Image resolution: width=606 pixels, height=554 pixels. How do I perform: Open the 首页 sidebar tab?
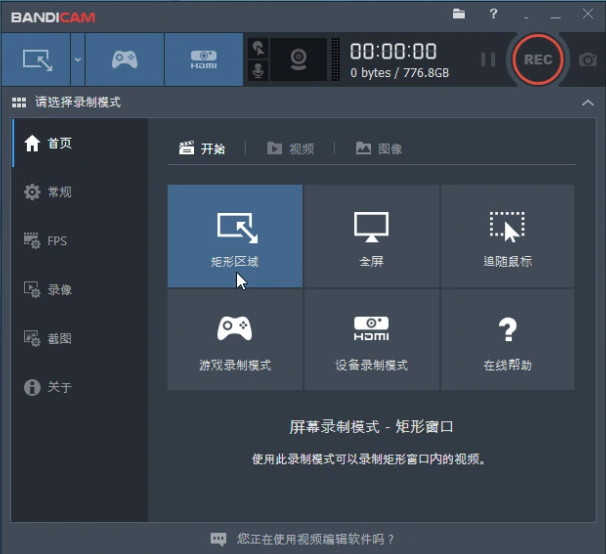[80, 143]
